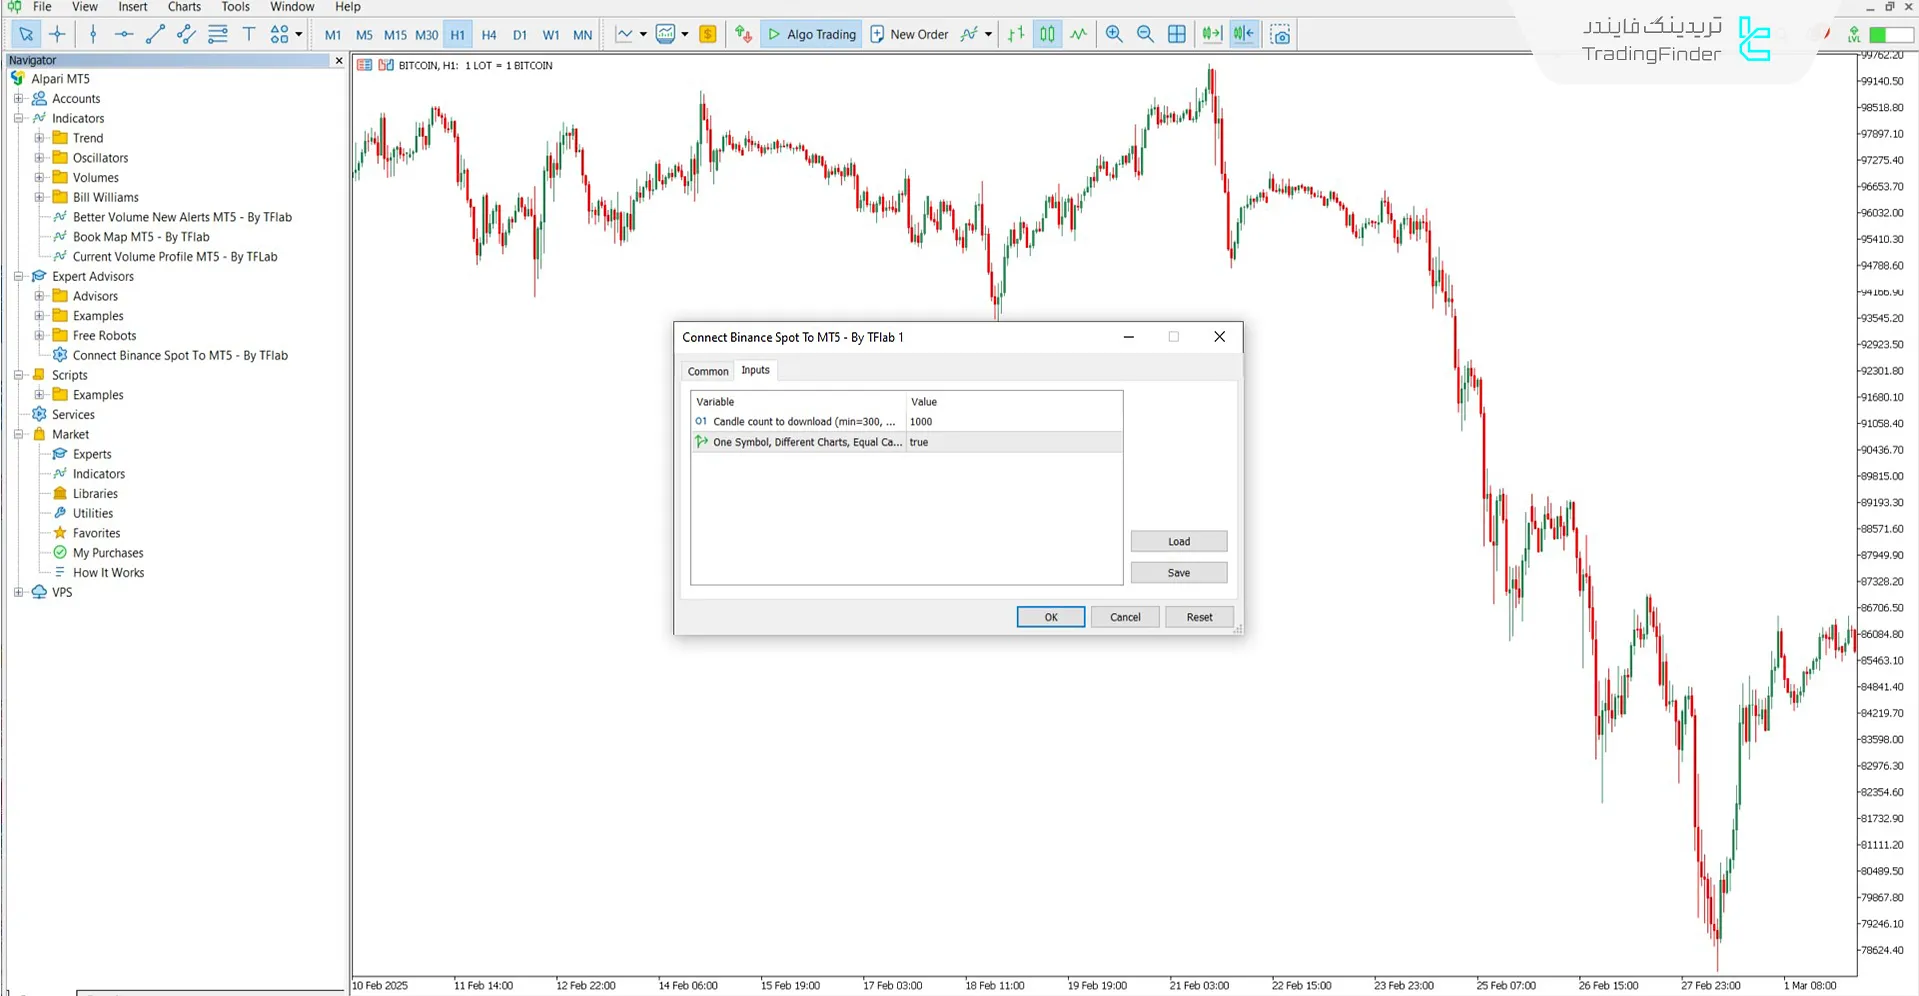Switch chart to M30 timeframe
Image resolution: width=1919 pixels, height=996 pixels.
click(x=426, y=34)
